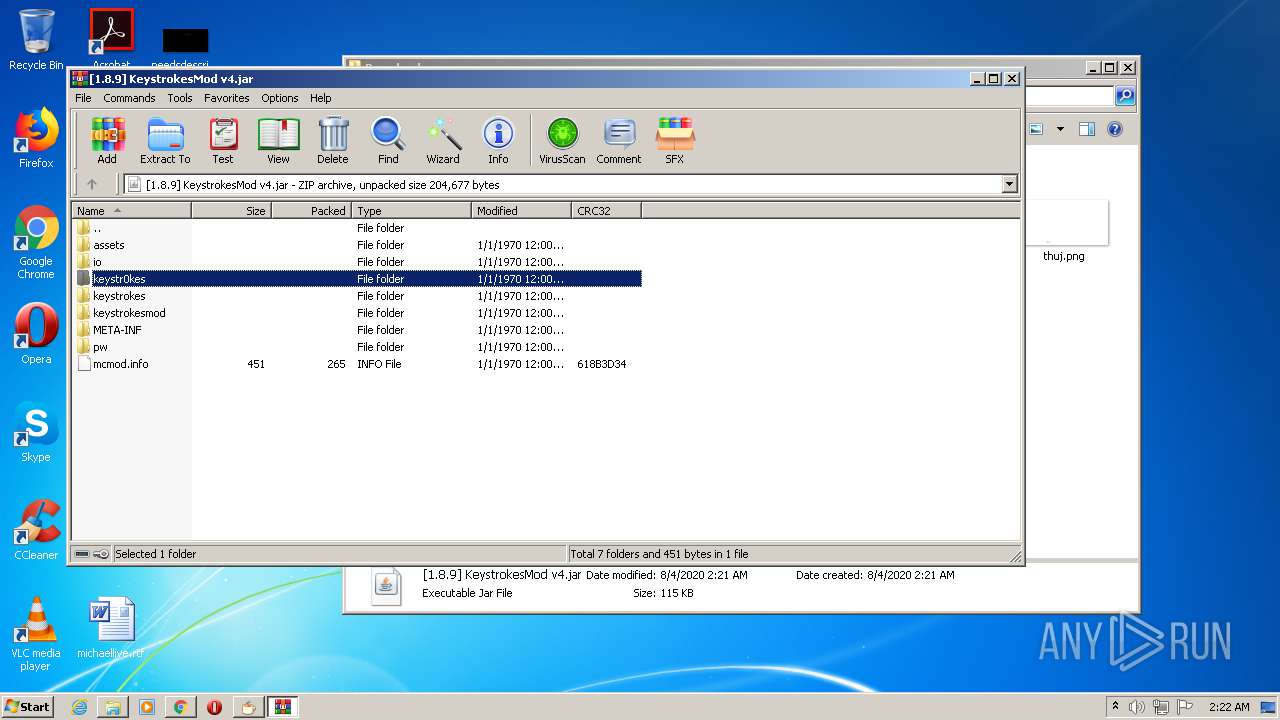The image size is (1280, 720).
Task: Open VLC media player desktop shortcut
Action: (36, 635)
